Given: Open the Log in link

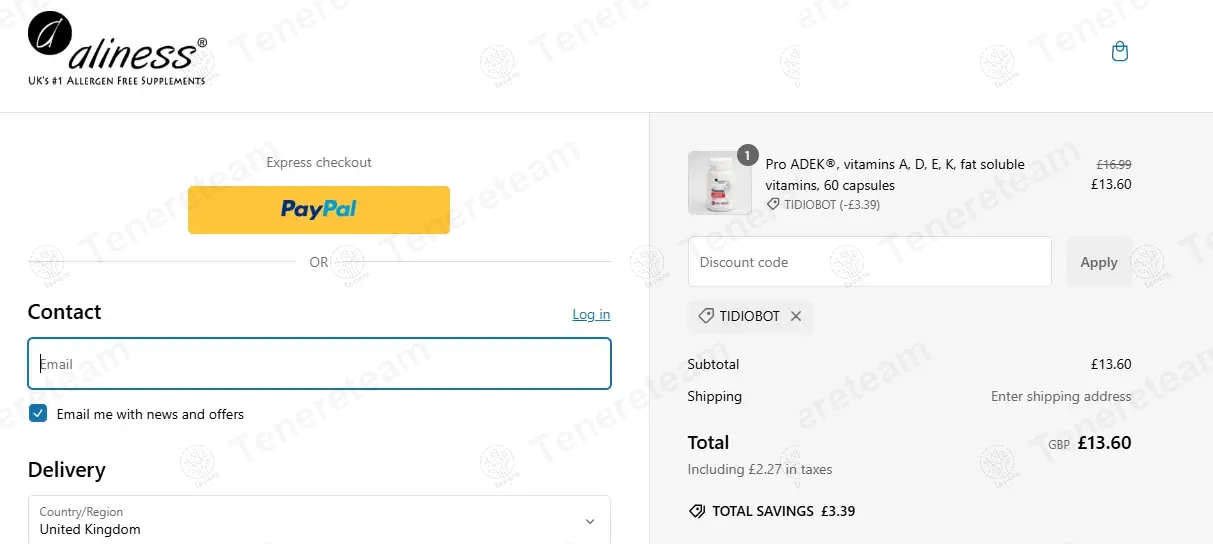Looking at the screenshot, I should pos(591,314).
